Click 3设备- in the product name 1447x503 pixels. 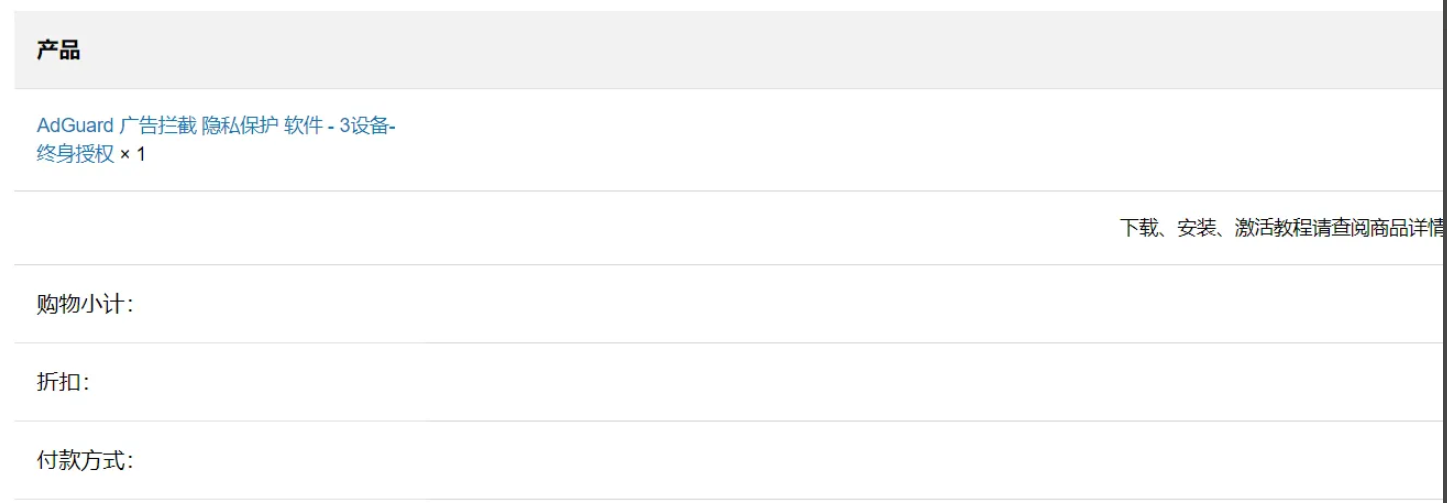coord(367,126)
